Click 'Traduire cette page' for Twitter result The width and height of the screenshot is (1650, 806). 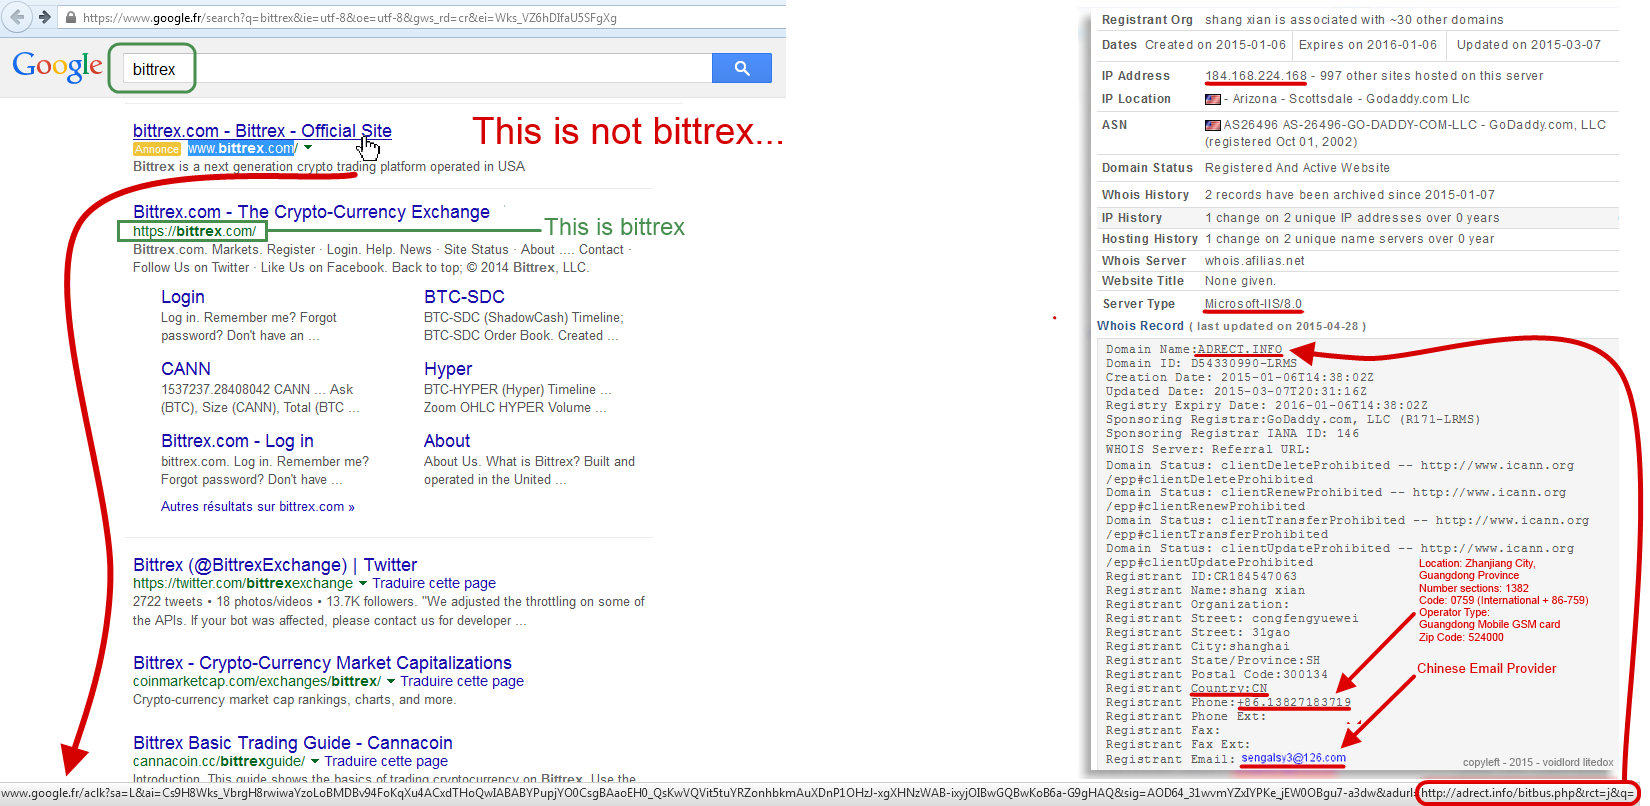pos(434,583)
